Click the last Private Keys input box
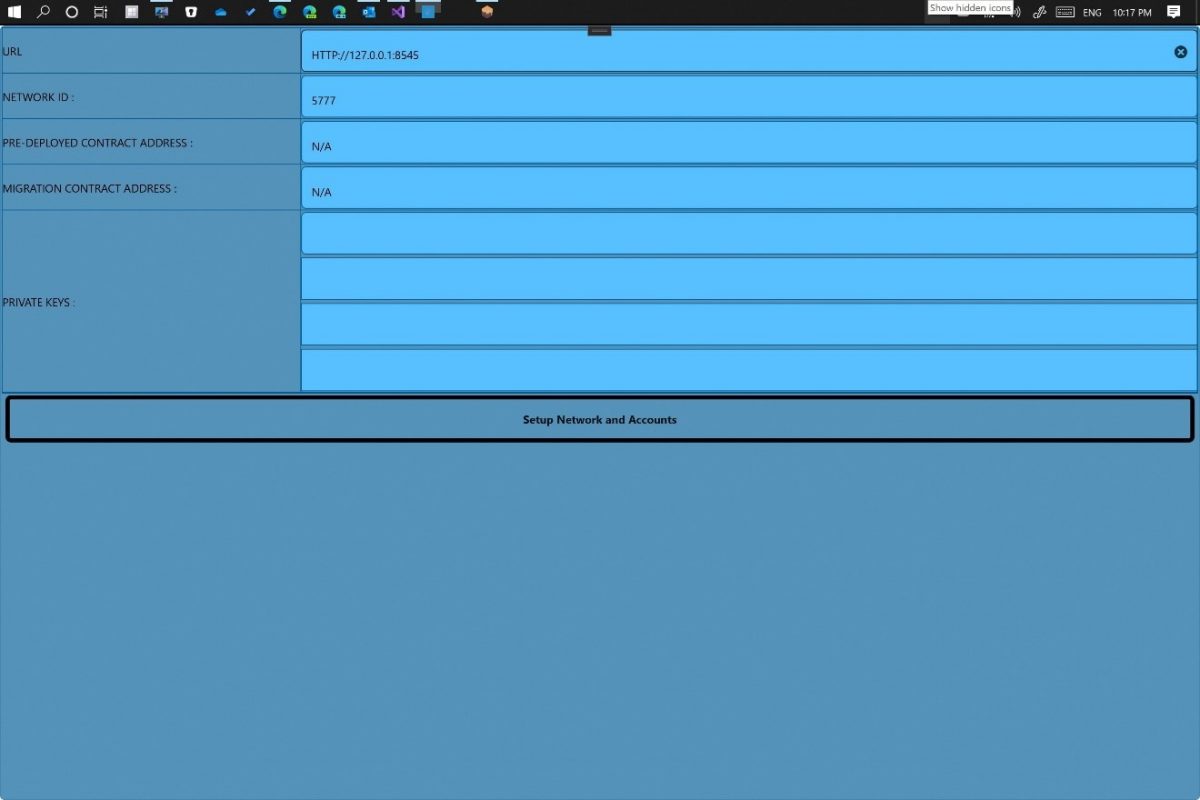The height and width of the screenshot is (800, 1200). [748, 370]
